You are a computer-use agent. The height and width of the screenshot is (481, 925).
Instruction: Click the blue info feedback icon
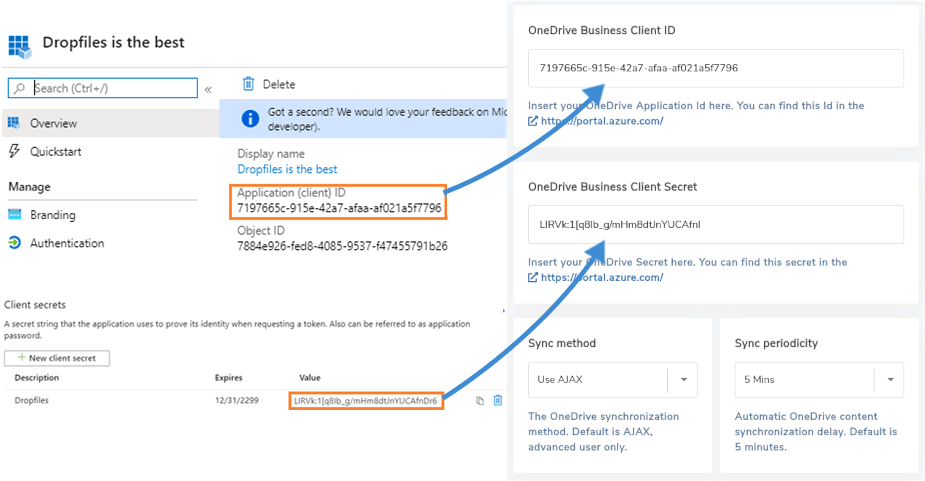250,120
